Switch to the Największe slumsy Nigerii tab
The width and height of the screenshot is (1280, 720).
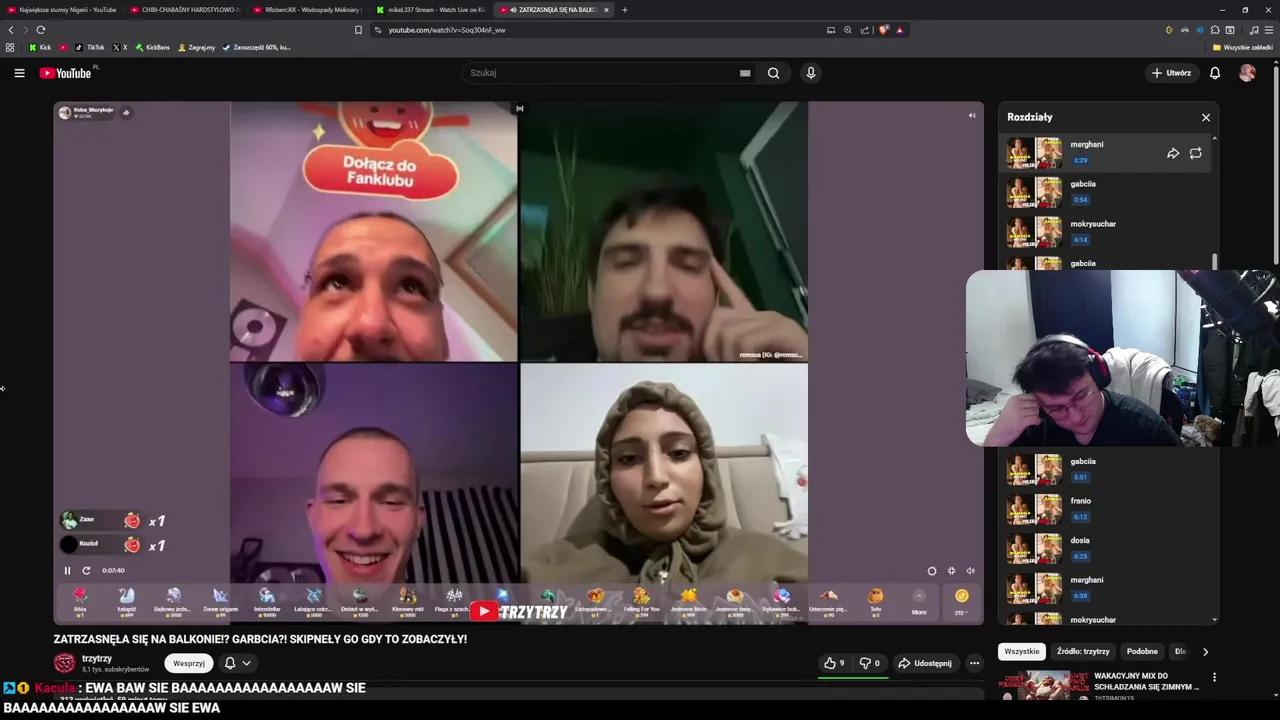[x=62, y=10]
